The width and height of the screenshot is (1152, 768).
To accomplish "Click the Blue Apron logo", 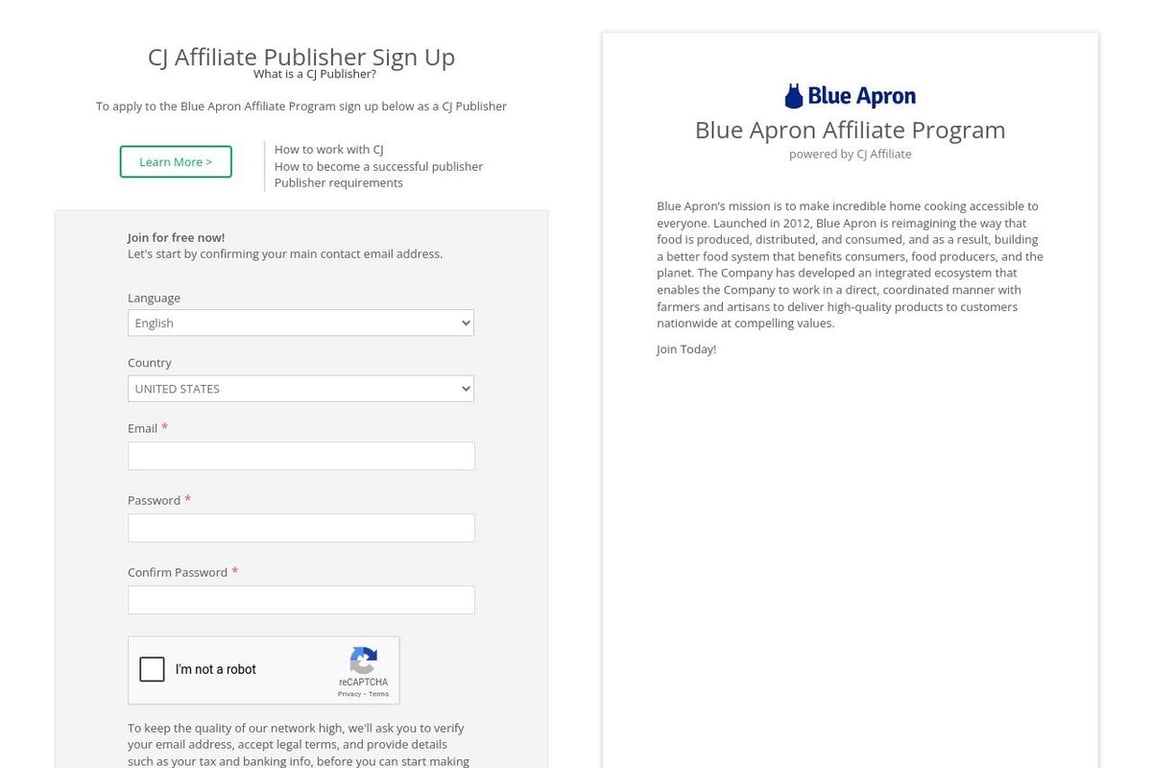I will click(850, 96).
